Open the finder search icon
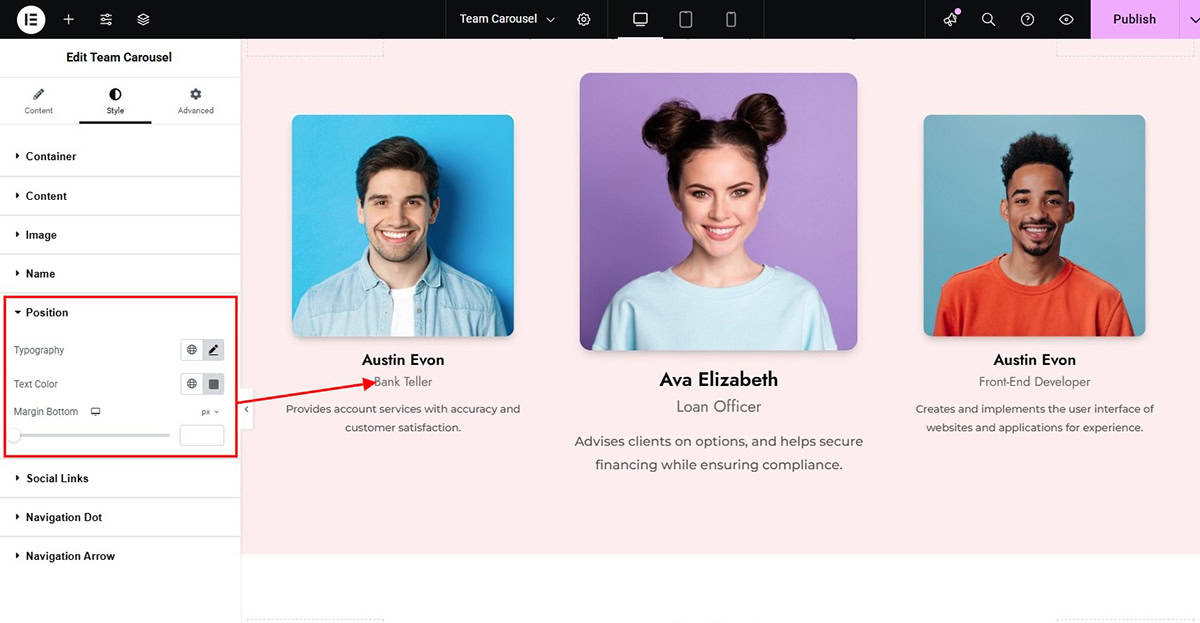The image size is (1200, 623). [x=988, y=19]
